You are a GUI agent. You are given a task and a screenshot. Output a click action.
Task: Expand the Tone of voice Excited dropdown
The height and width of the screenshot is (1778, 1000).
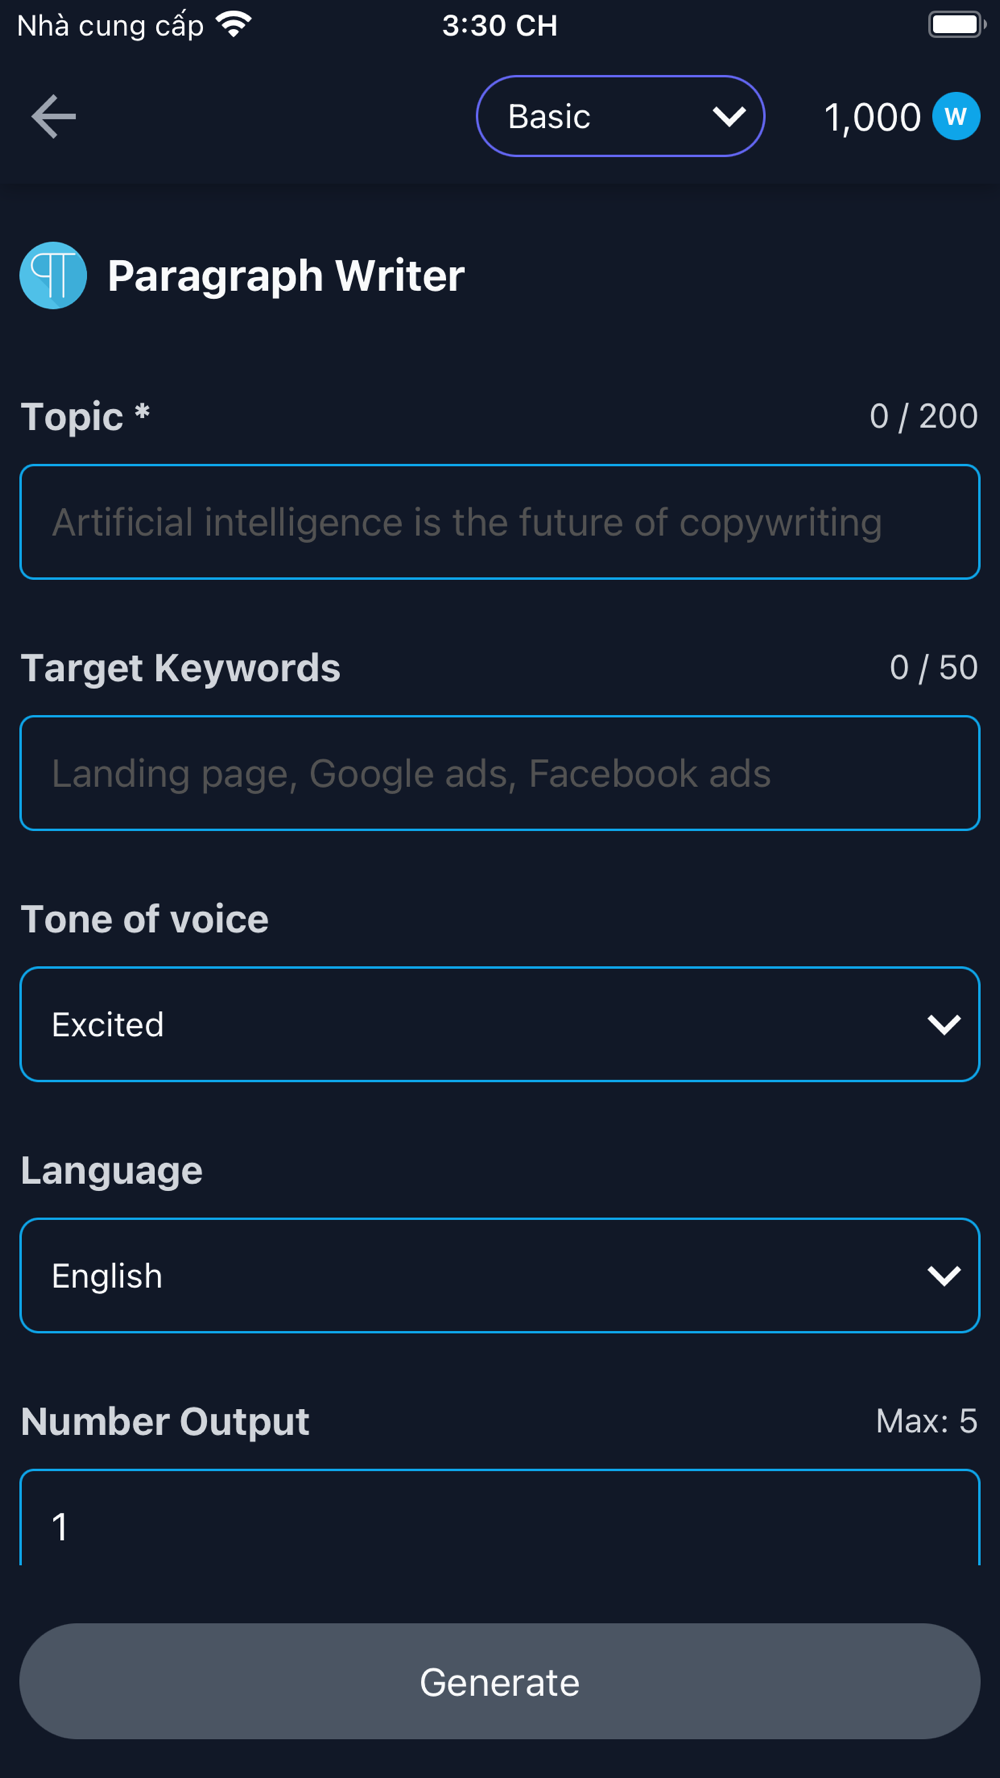click(500, 1024)
